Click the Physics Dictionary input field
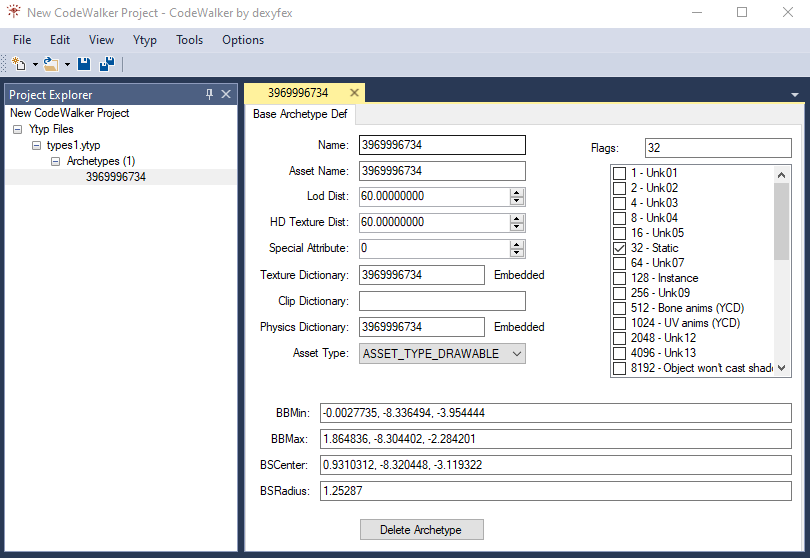The image size is (810, 558). pyautogui.click(x=422, y=327)
